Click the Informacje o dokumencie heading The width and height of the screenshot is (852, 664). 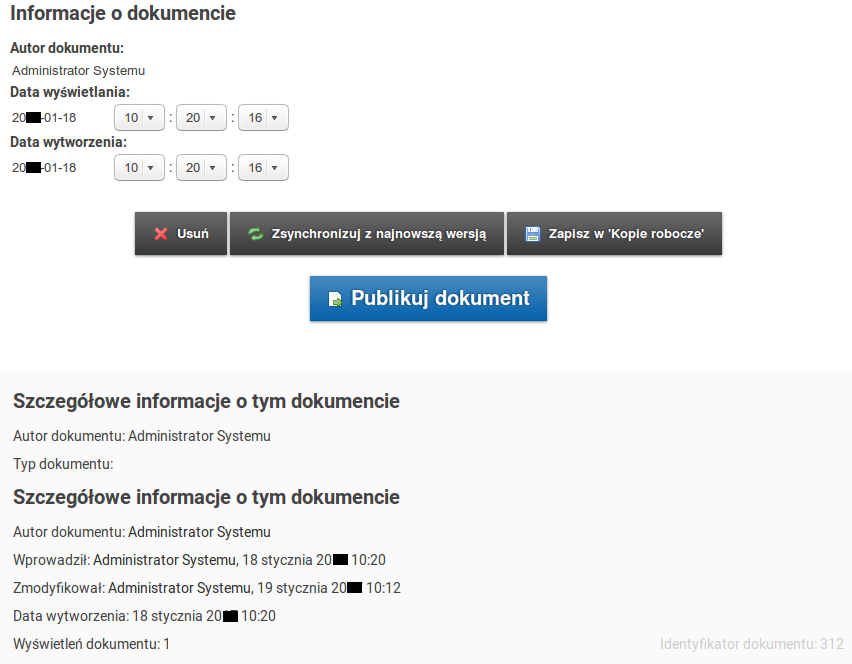[x=123, y=15]
